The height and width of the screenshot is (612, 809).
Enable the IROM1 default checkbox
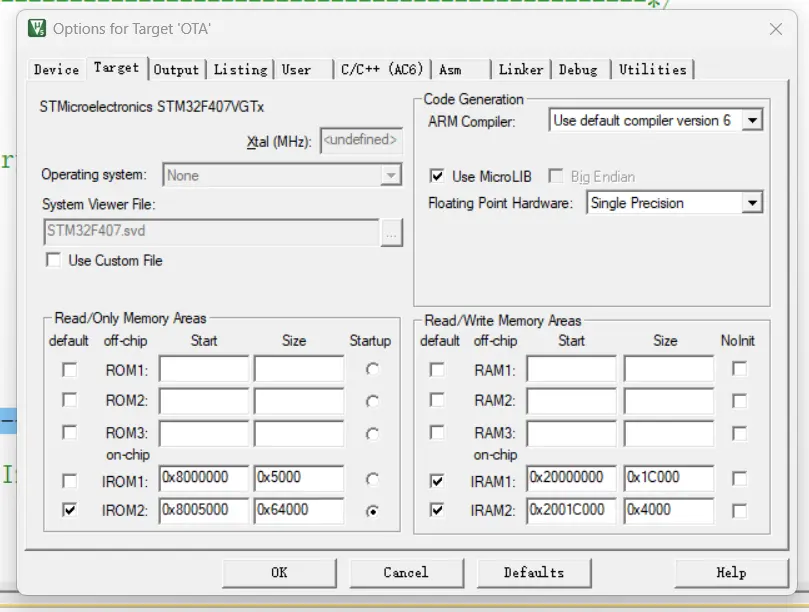click(x=70, y=481)
